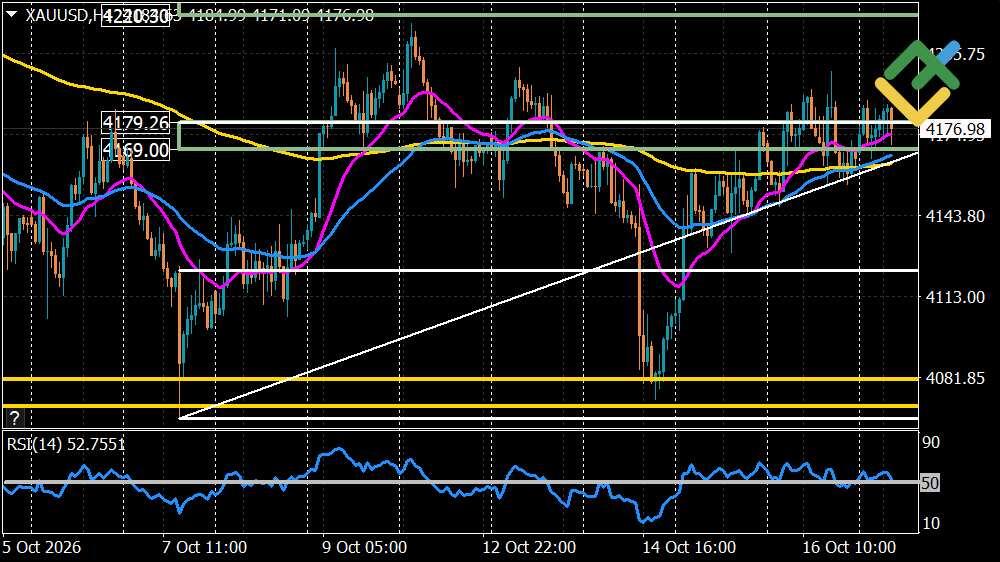Select the 4179.26 price level label
The width and height of the screenshot is (1000, 562).
pyautogui.click(x=136, y=122)
